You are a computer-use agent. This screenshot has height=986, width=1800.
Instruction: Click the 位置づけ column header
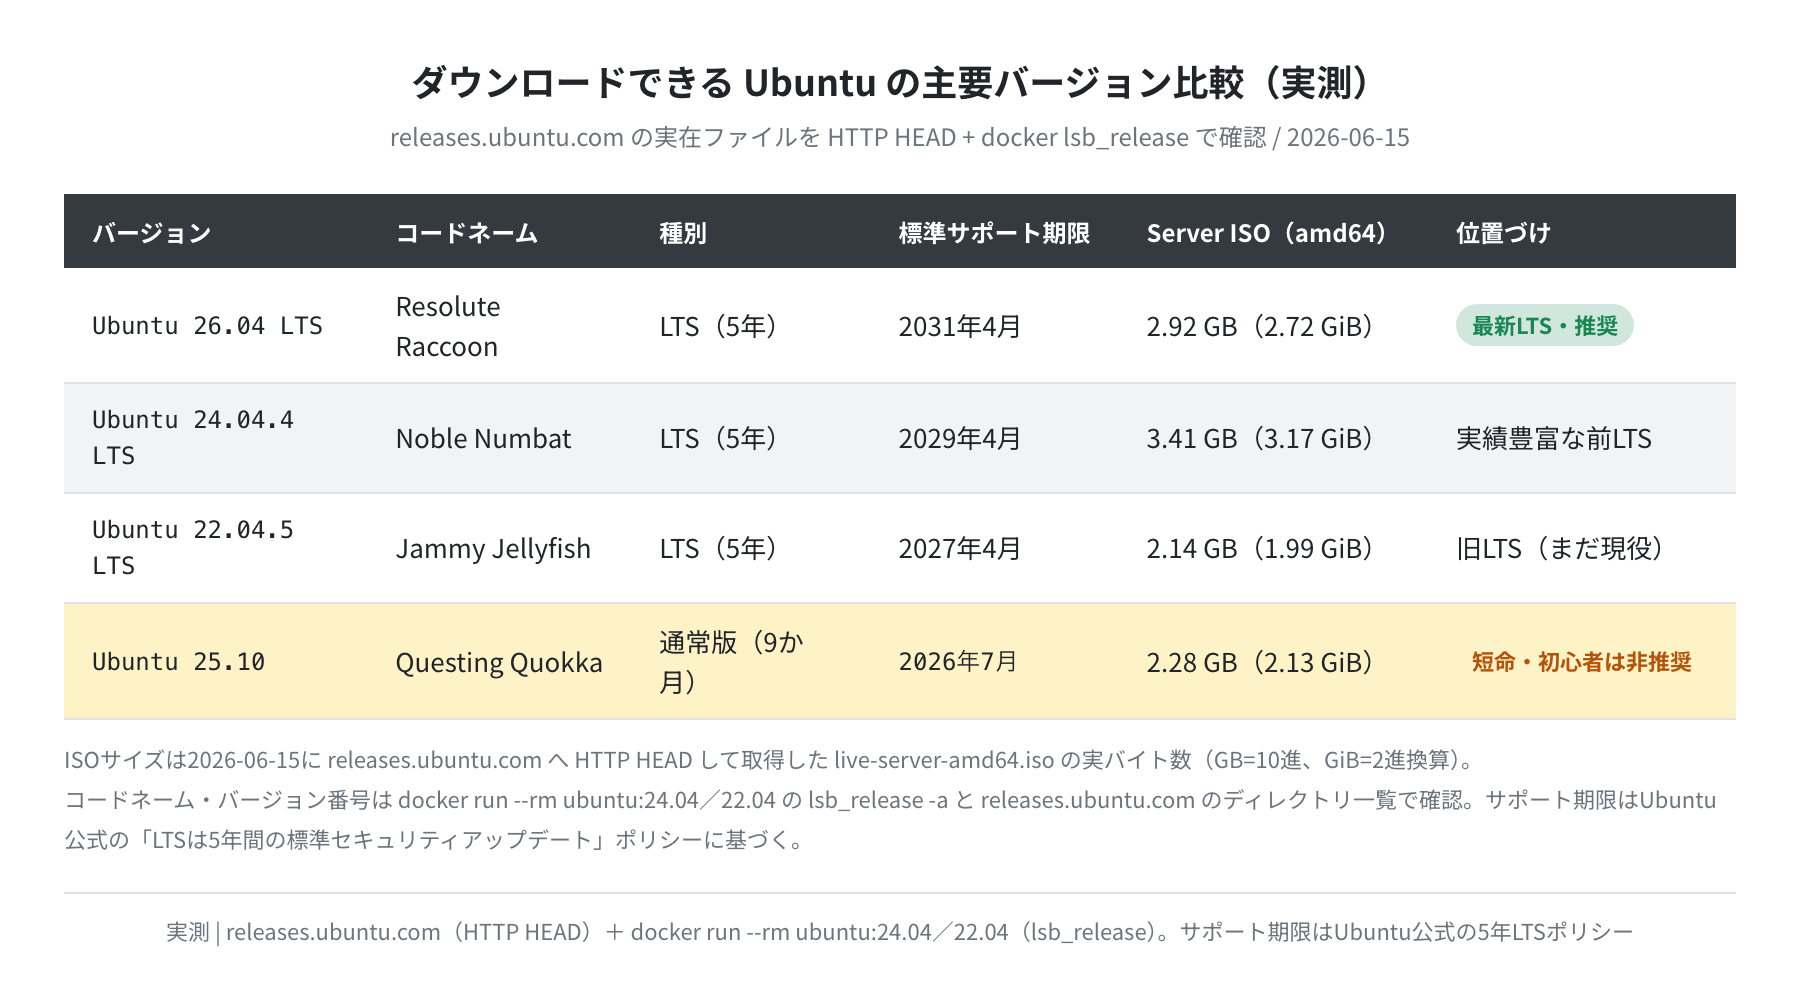1503,233
